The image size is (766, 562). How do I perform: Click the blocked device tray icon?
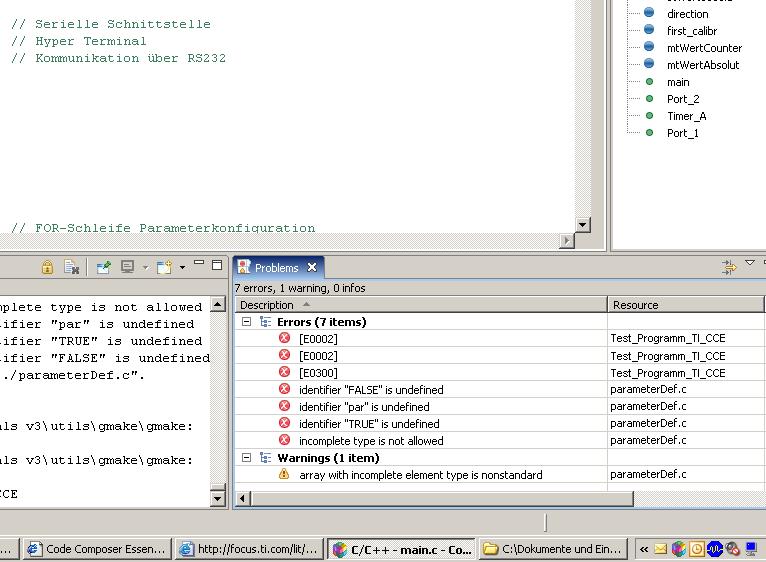732,549
